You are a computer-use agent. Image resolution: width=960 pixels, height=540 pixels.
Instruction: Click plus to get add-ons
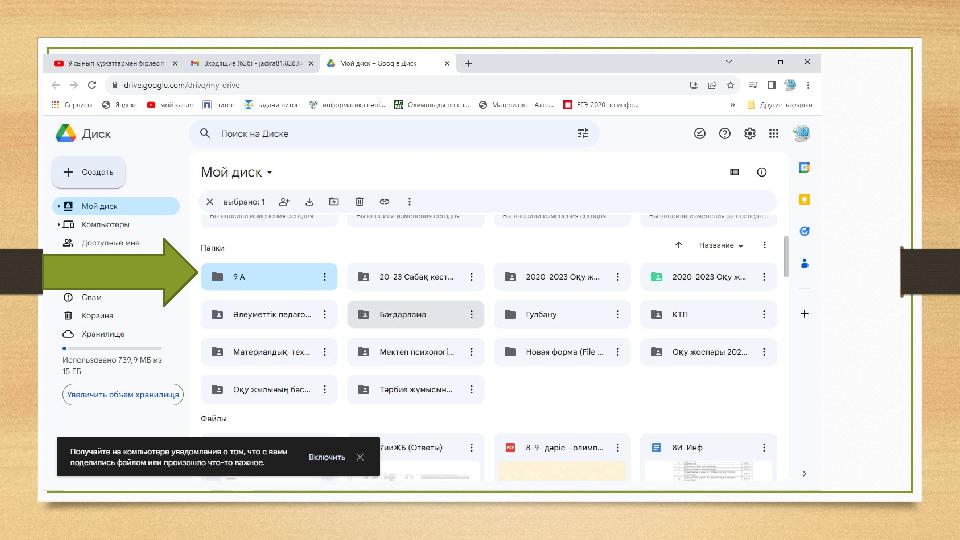804,313
